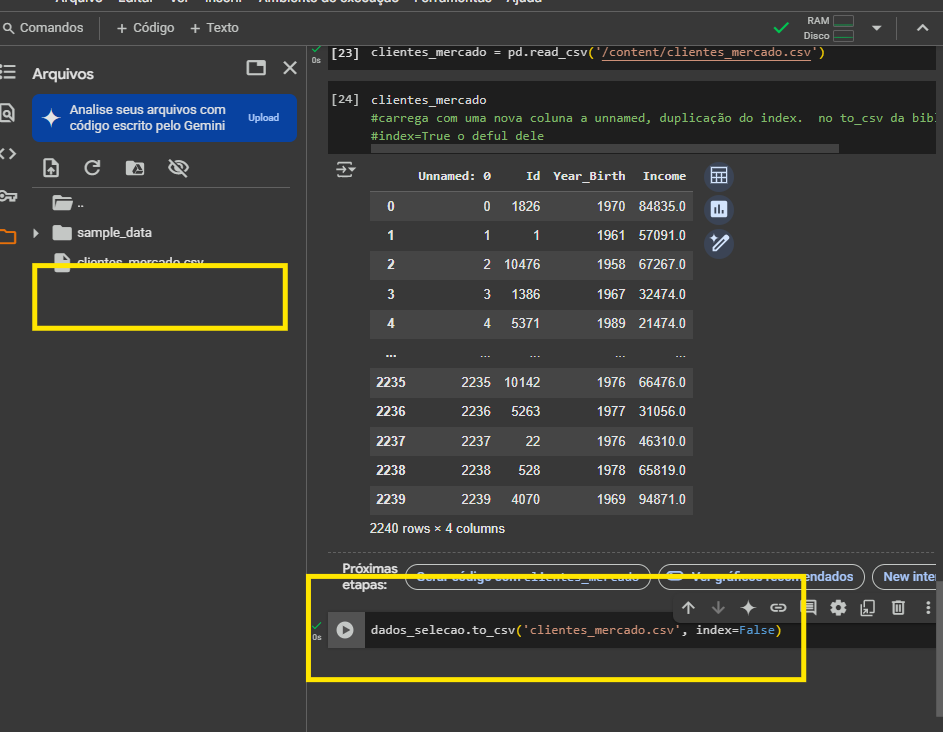
Task: Click the /content/clientes_mercado.csv path link
Action: [x=706, y=52]
